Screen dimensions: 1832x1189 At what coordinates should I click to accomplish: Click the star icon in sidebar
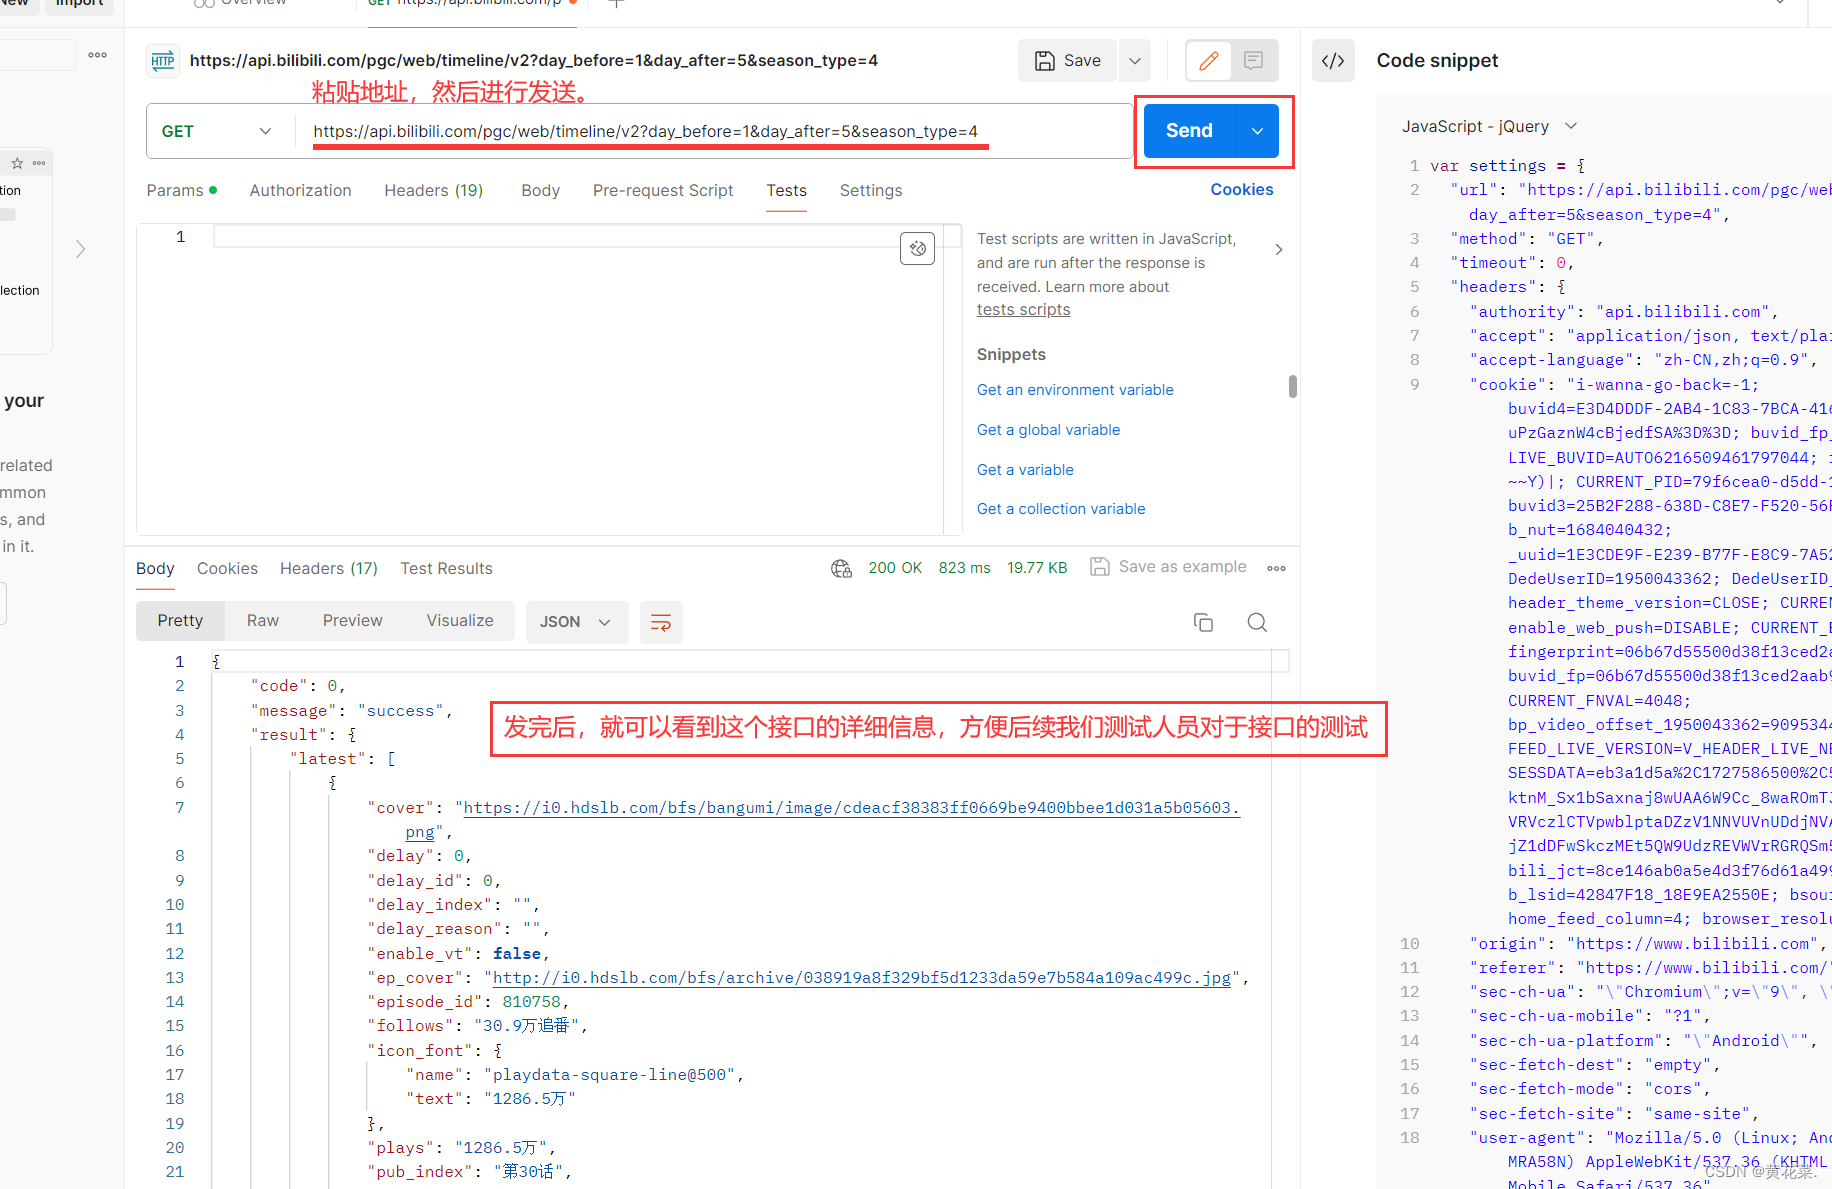[17, 163]
